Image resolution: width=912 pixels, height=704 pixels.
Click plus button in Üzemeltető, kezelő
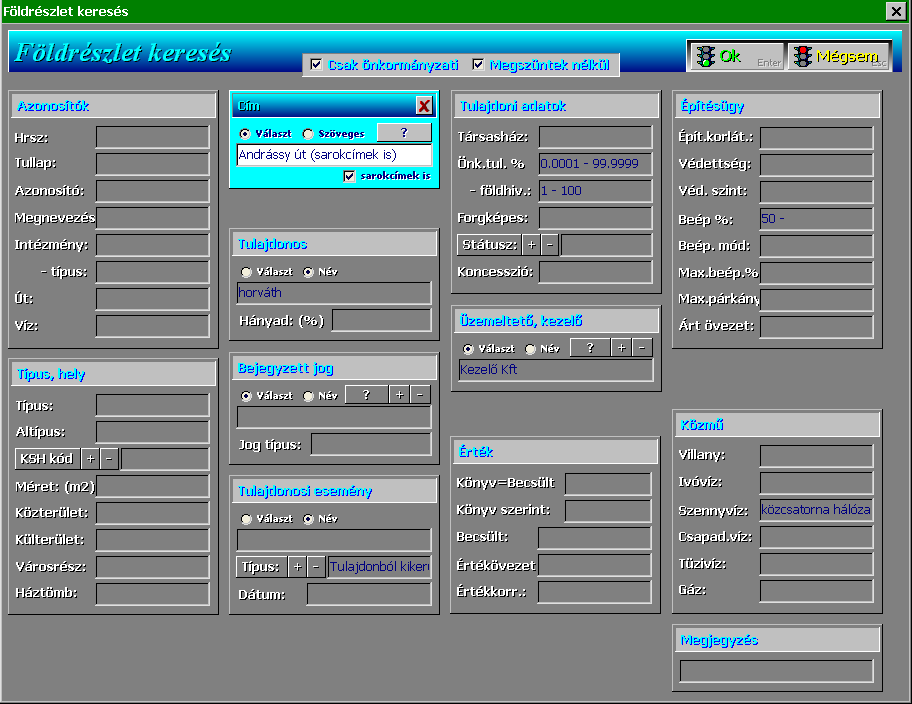(622, 348)
